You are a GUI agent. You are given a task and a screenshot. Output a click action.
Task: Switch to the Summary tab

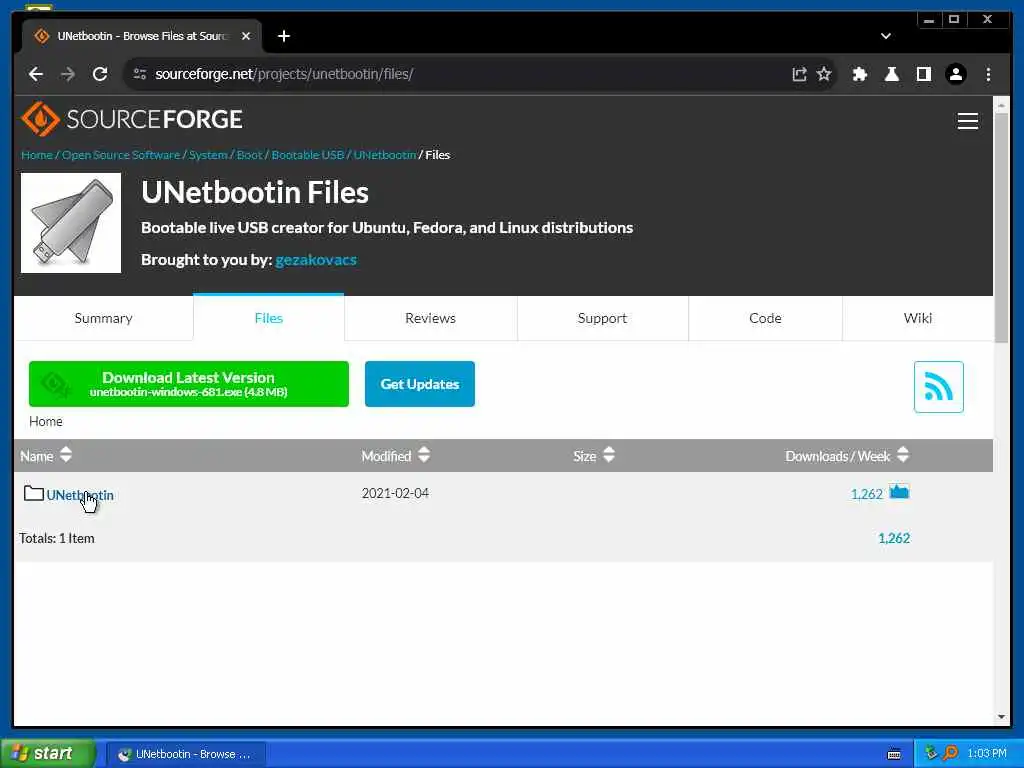(103, 318)
